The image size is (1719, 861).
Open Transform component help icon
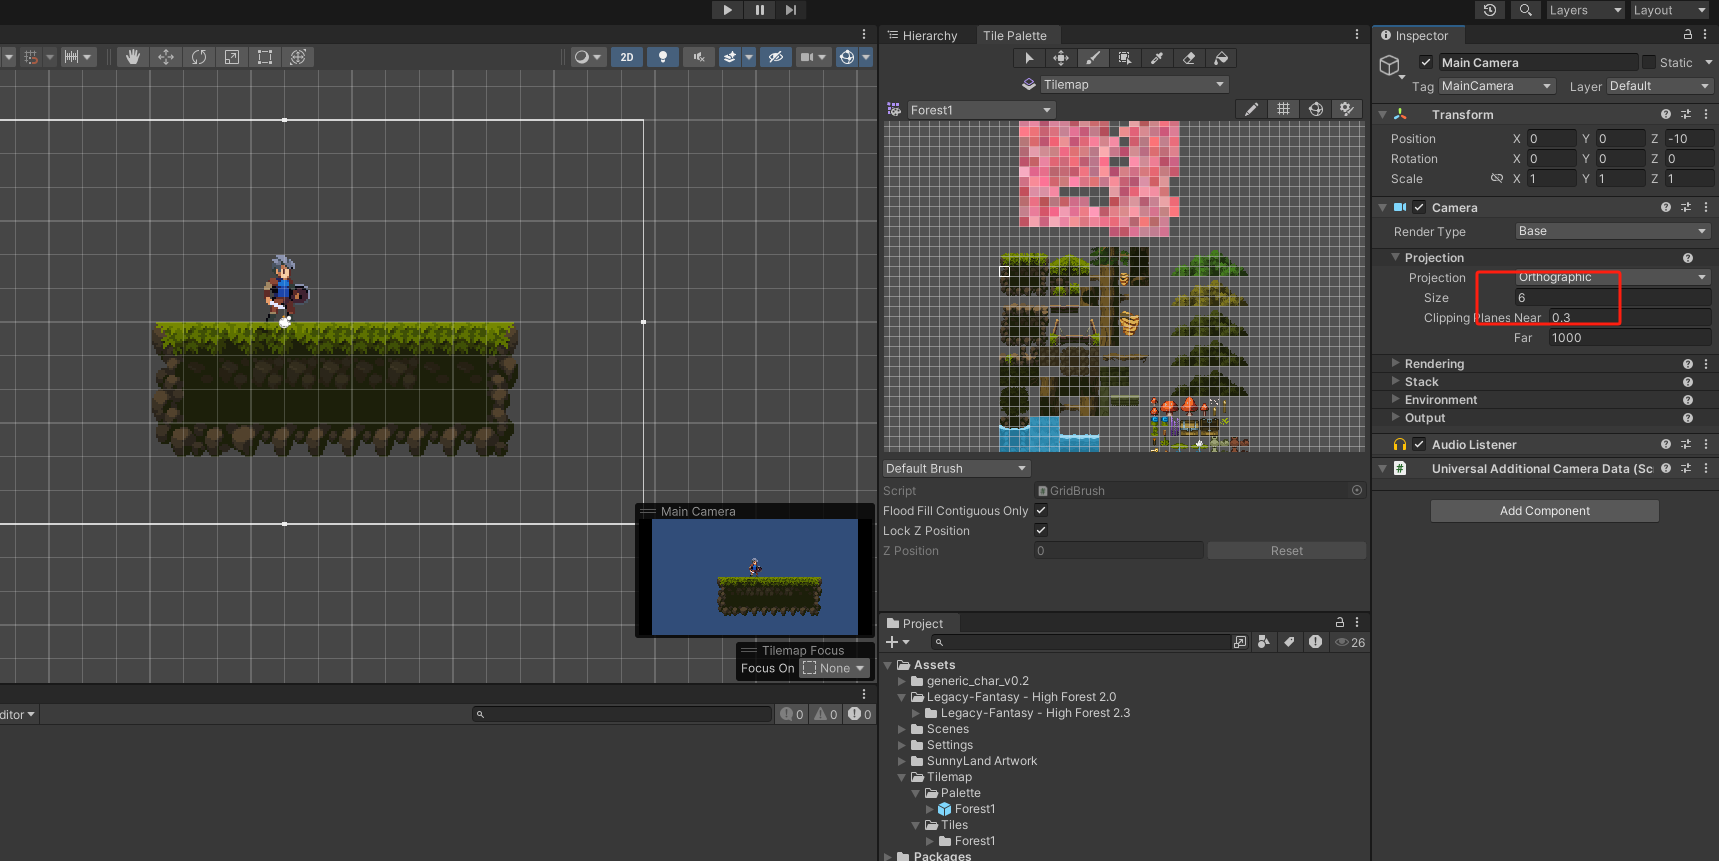coord(1666,114)
